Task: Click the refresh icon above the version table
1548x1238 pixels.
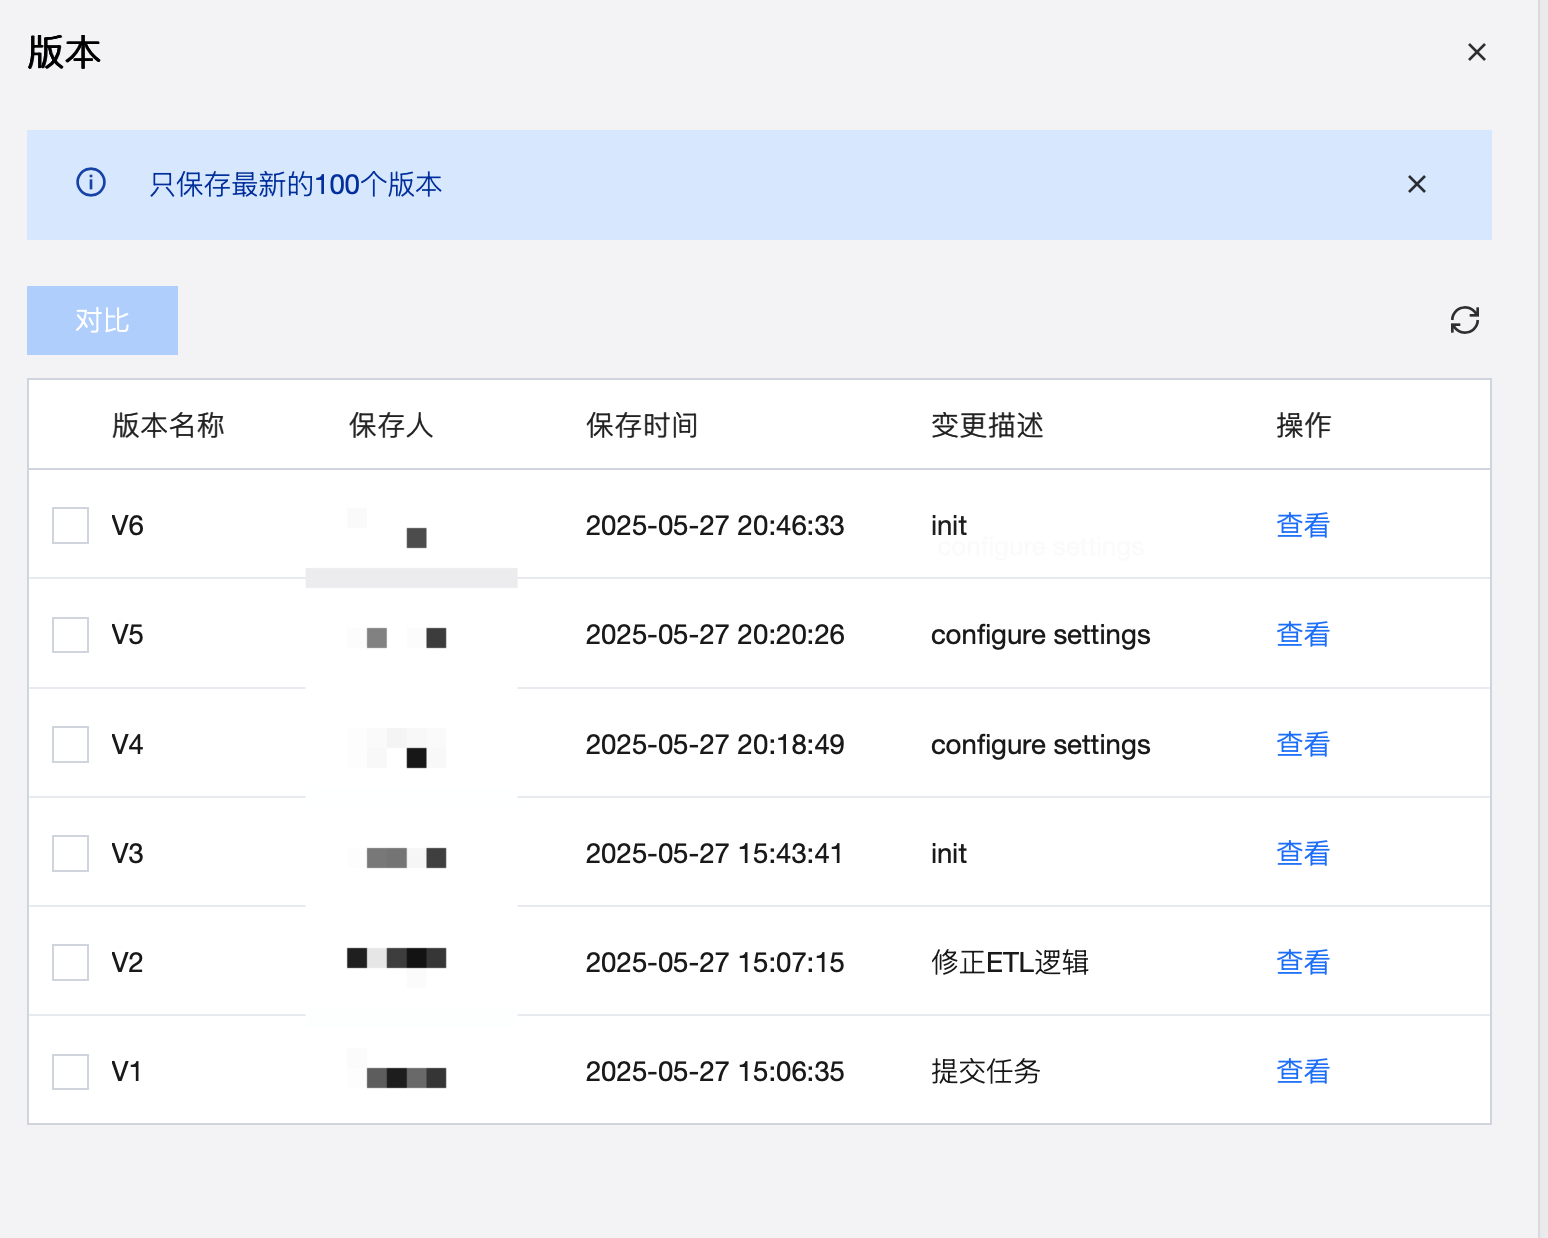Action: point(1464,320)
